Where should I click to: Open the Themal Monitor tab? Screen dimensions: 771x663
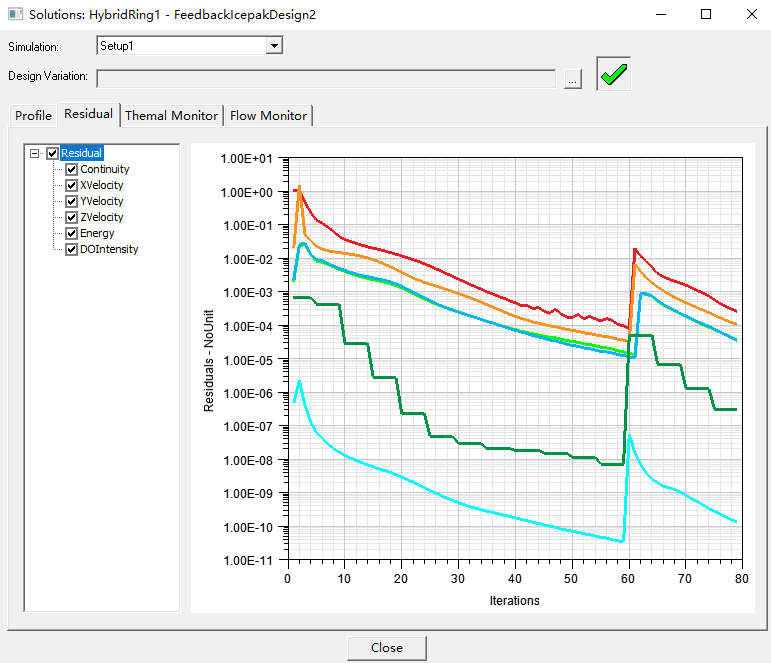171,116
